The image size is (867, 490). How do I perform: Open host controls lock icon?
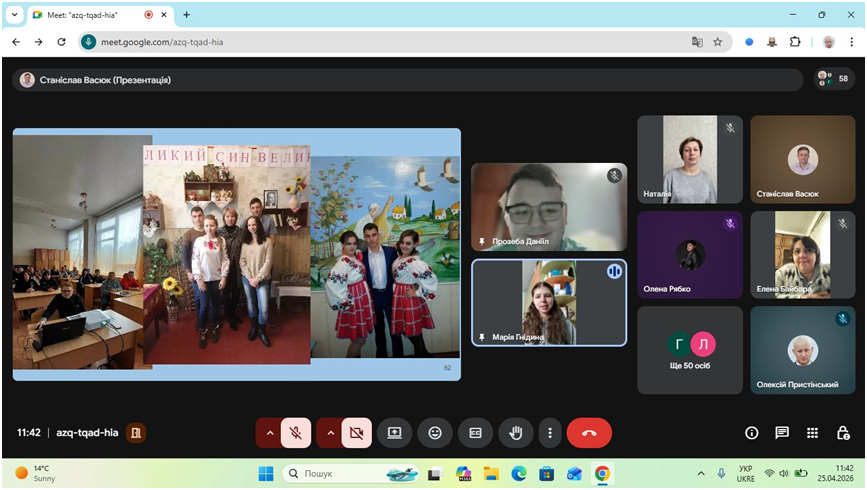pos(843,433)
